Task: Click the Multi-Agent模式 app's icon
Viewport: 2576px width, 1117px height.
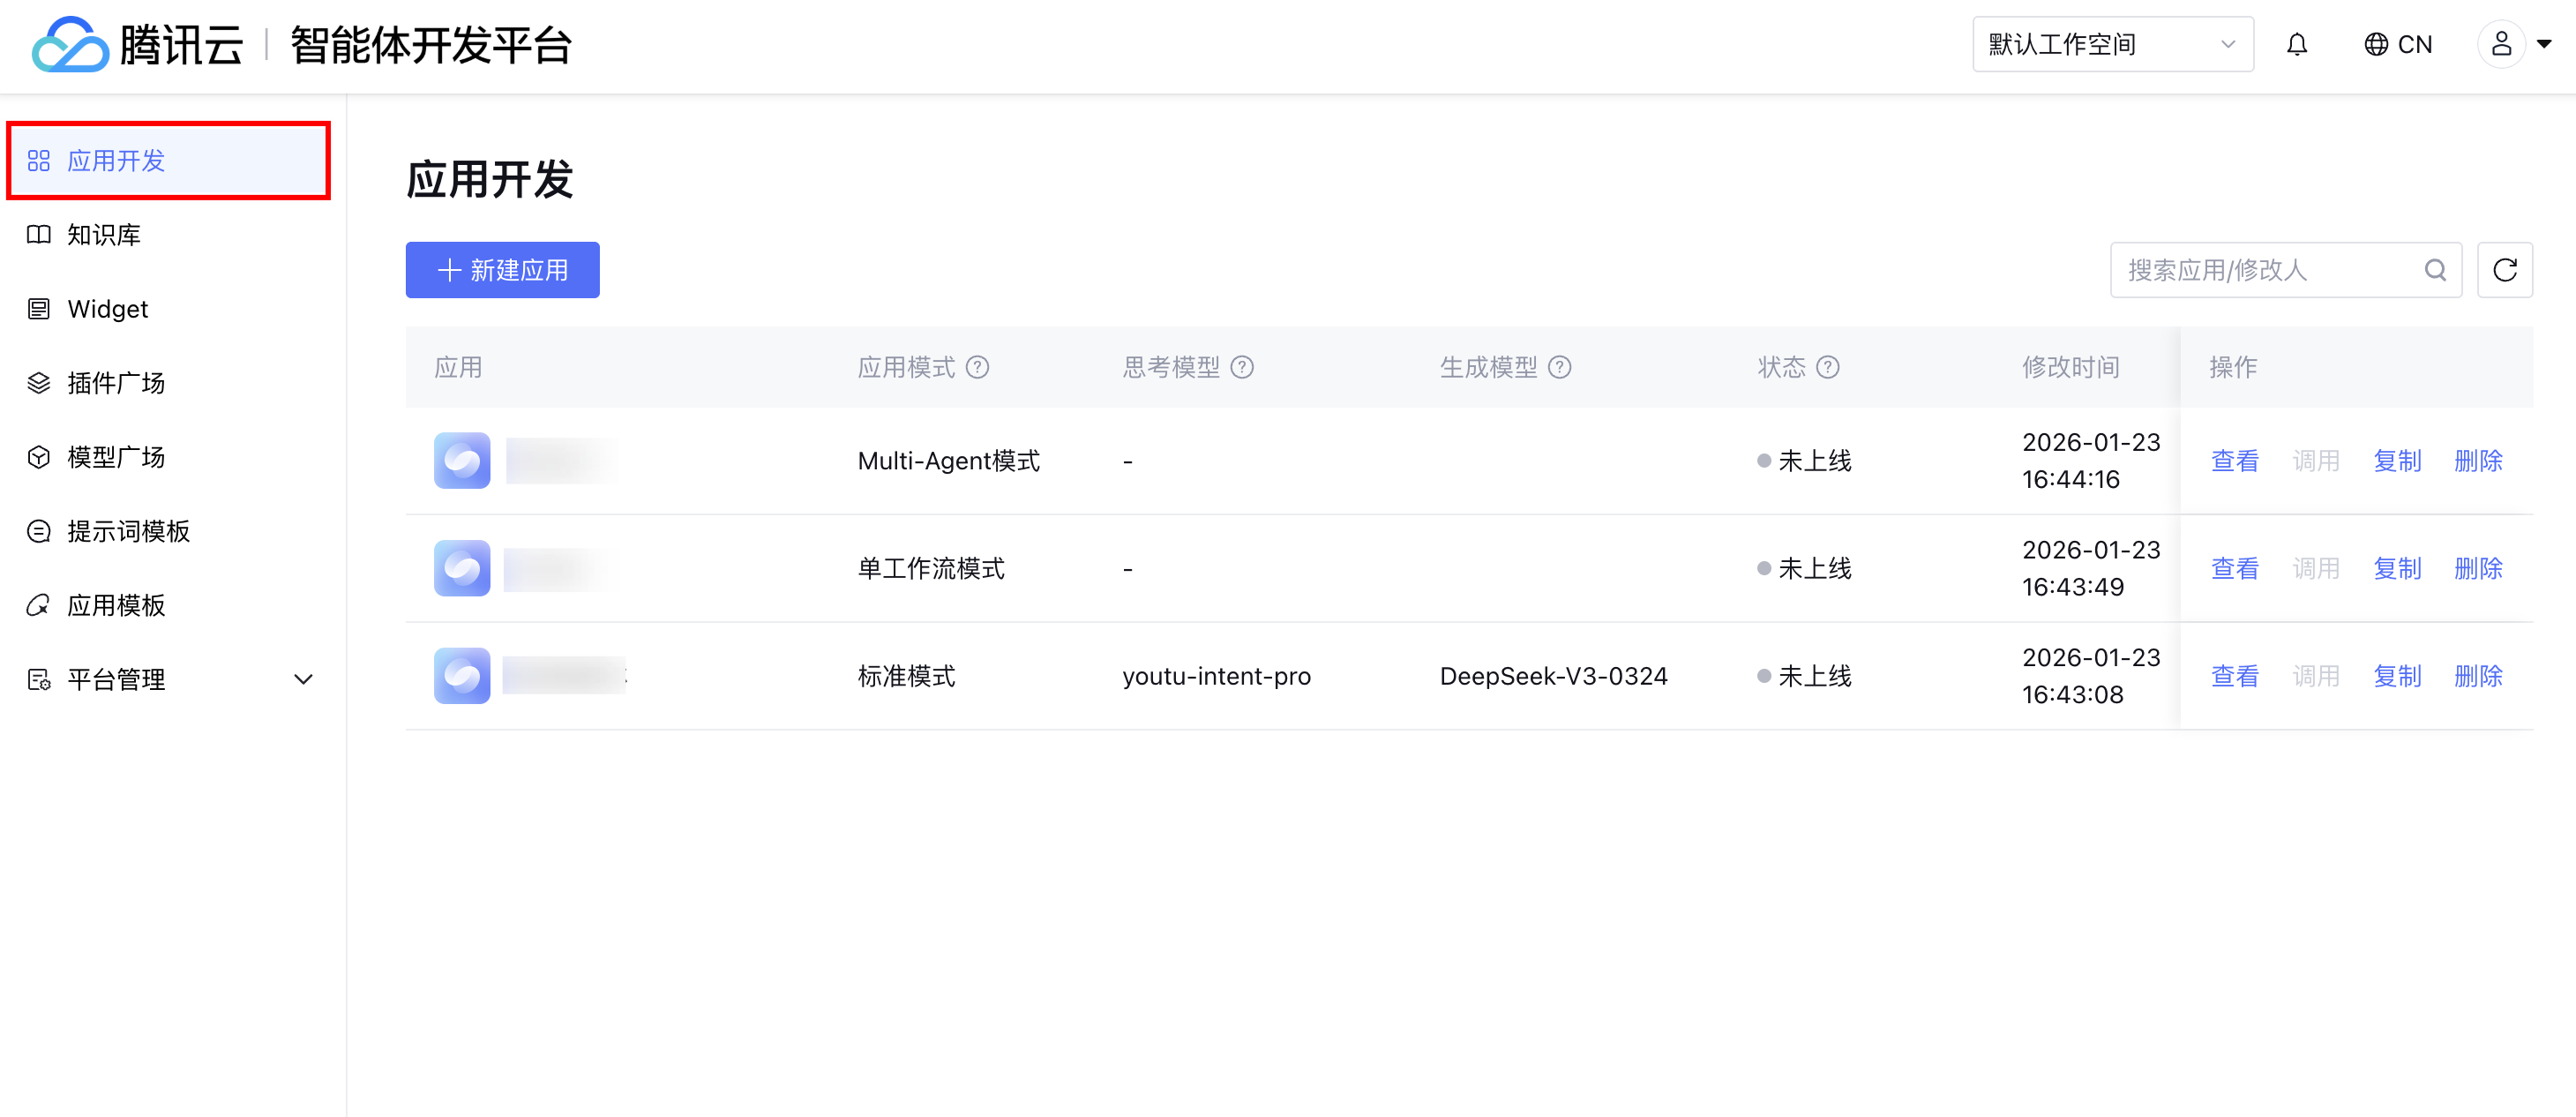Action: (462, 460)
